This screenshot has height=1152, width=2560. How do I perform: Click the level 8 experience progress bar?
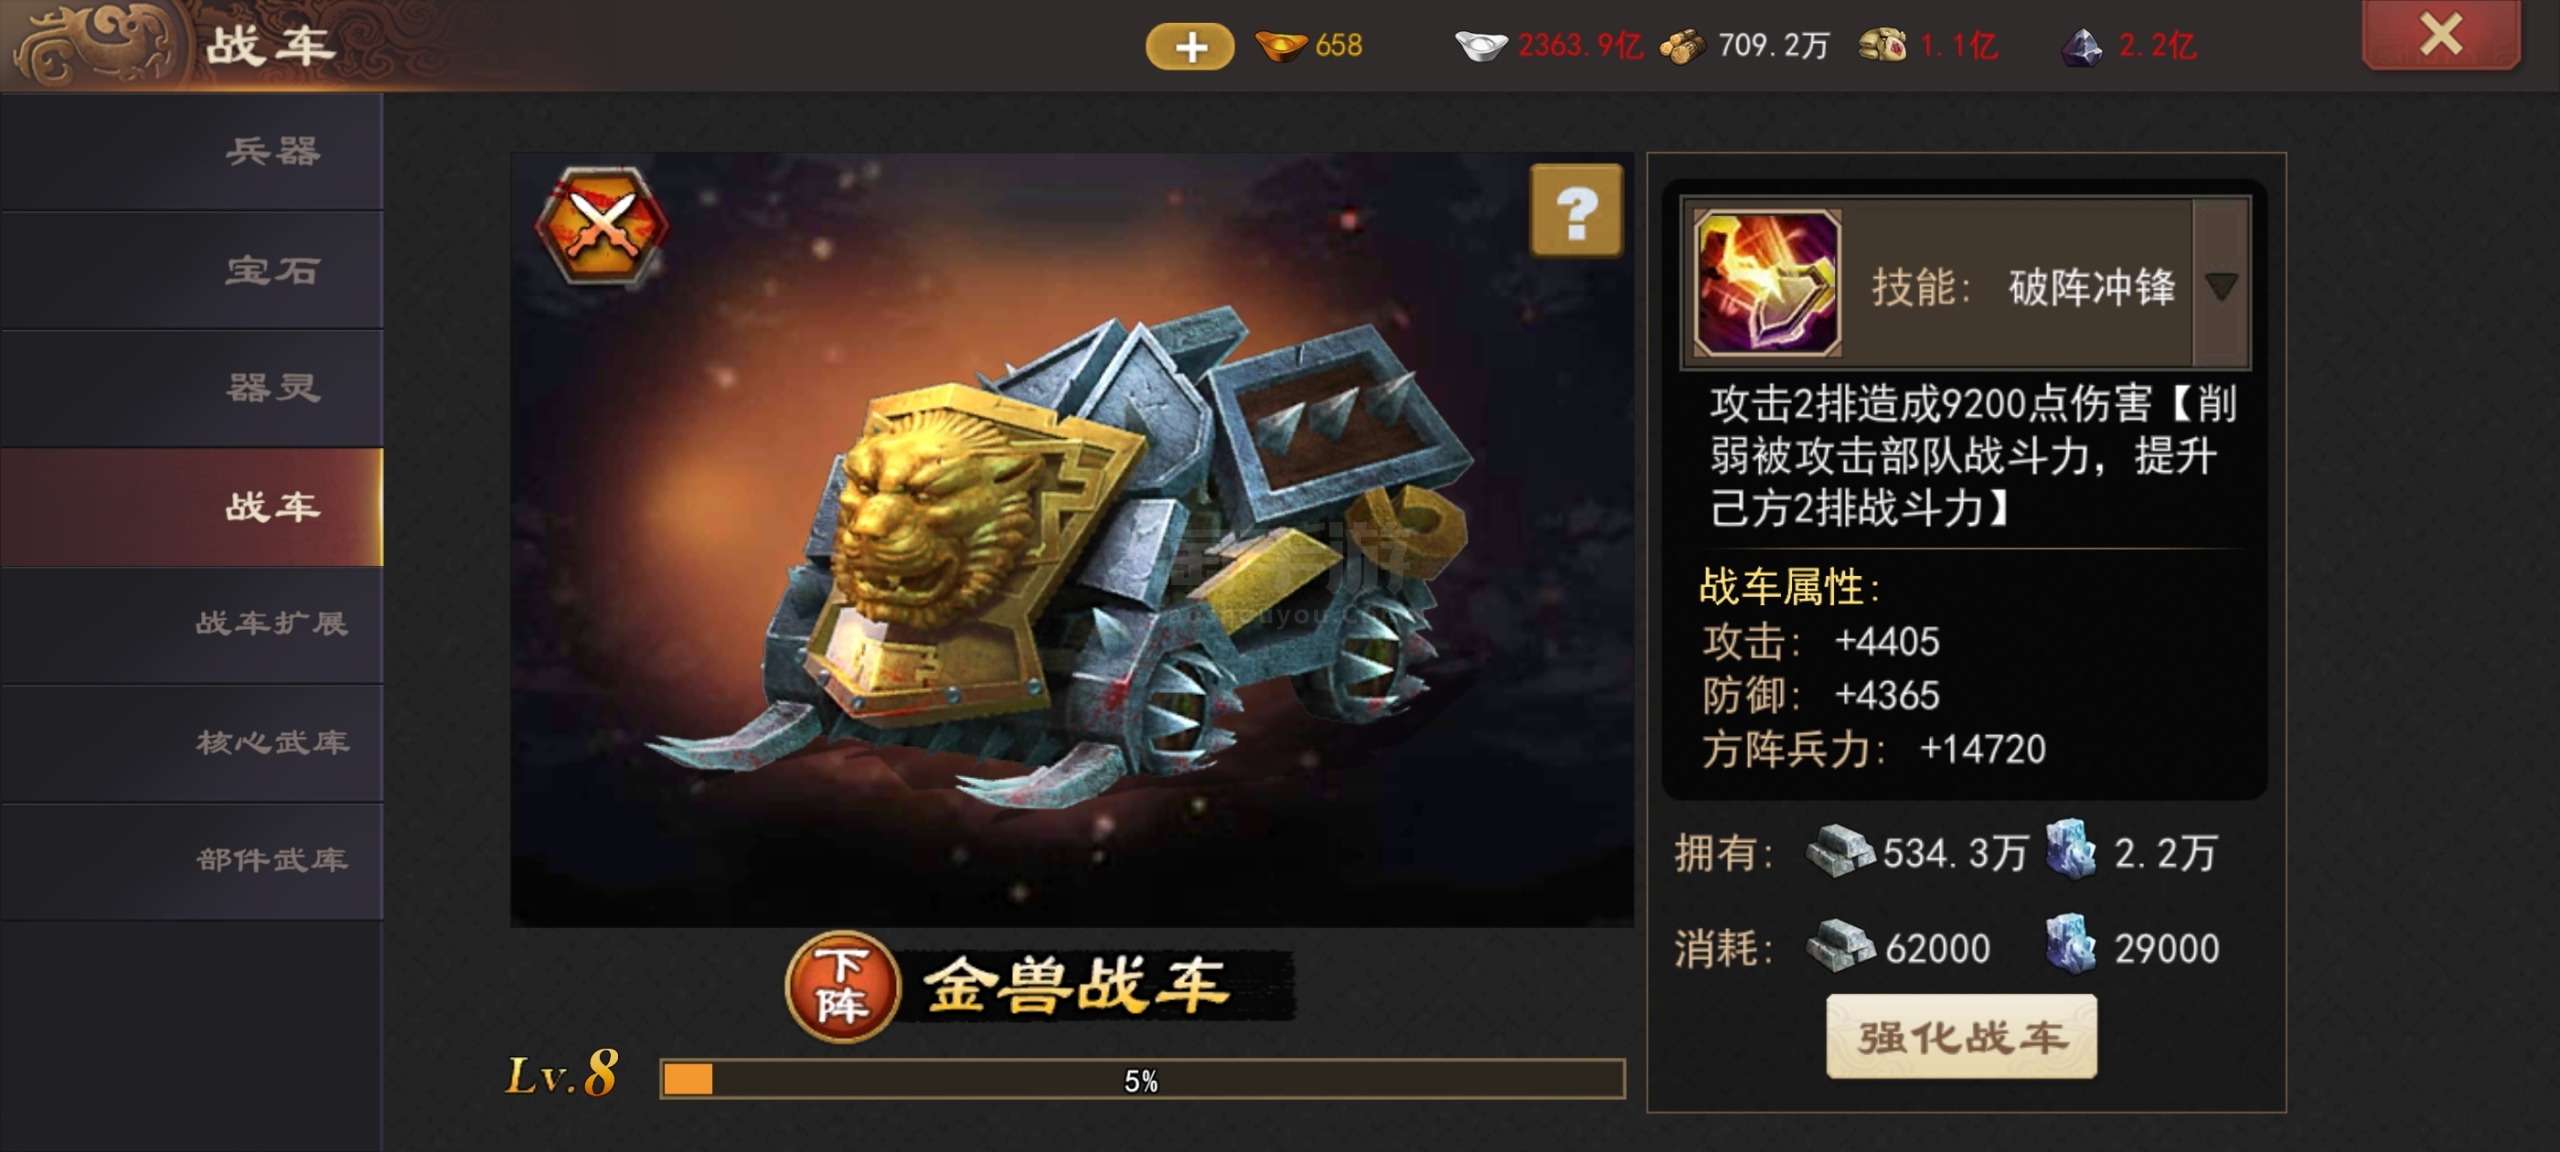tap(1142, 1080)
